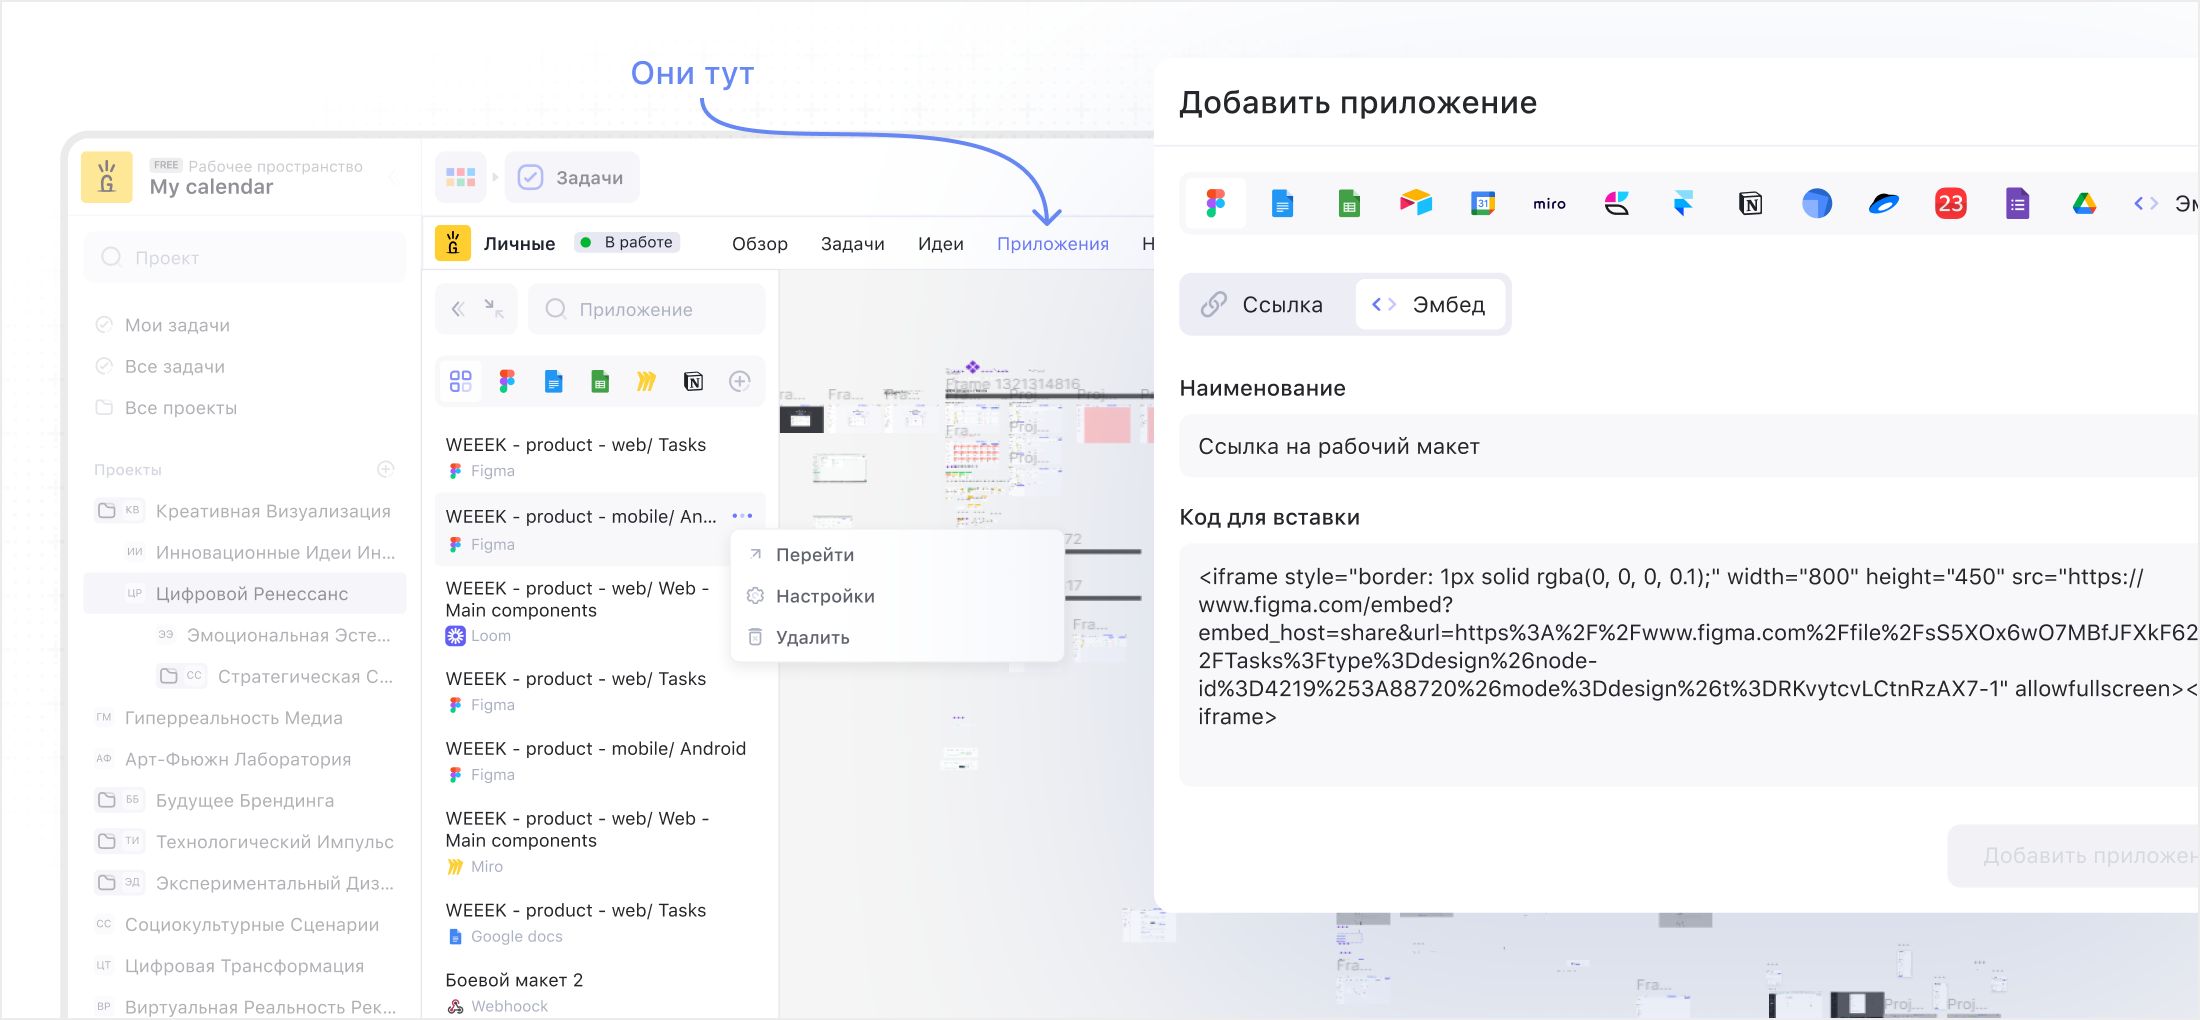Show all apps with the grid filter icon
2200x1020 pixels.
461,381
